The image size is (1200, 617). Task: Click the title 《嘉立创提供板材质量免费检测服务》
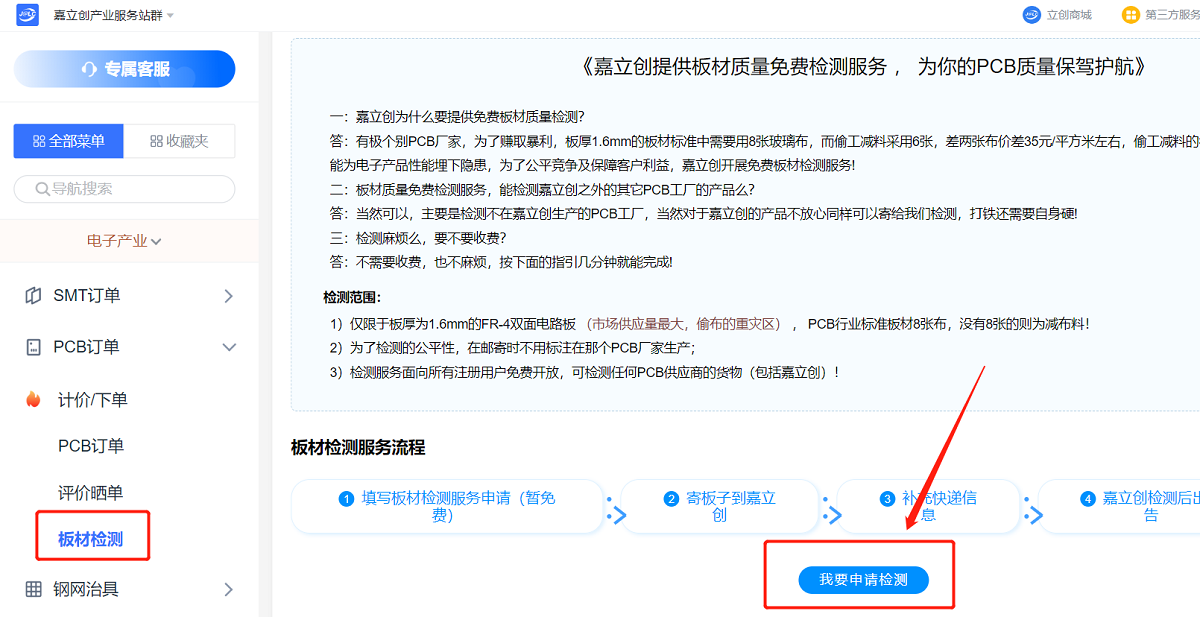pyautogui.click(x=862, y=67)
